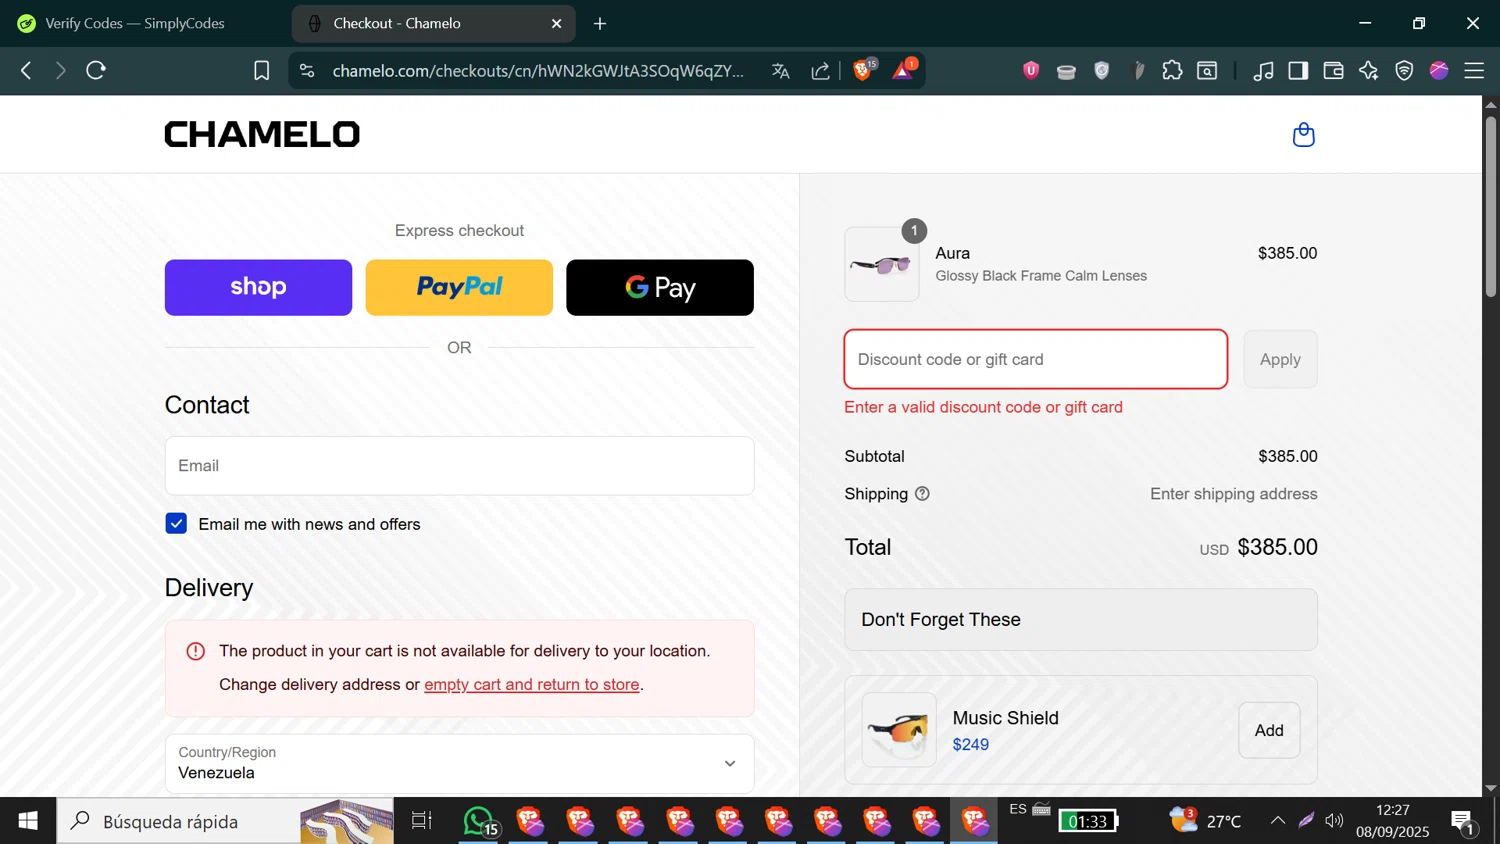This screenshot has width=1500, height=844.
Task: Click the Windows search box Búsqueda rápida
Action: click(x=226, y=821)
